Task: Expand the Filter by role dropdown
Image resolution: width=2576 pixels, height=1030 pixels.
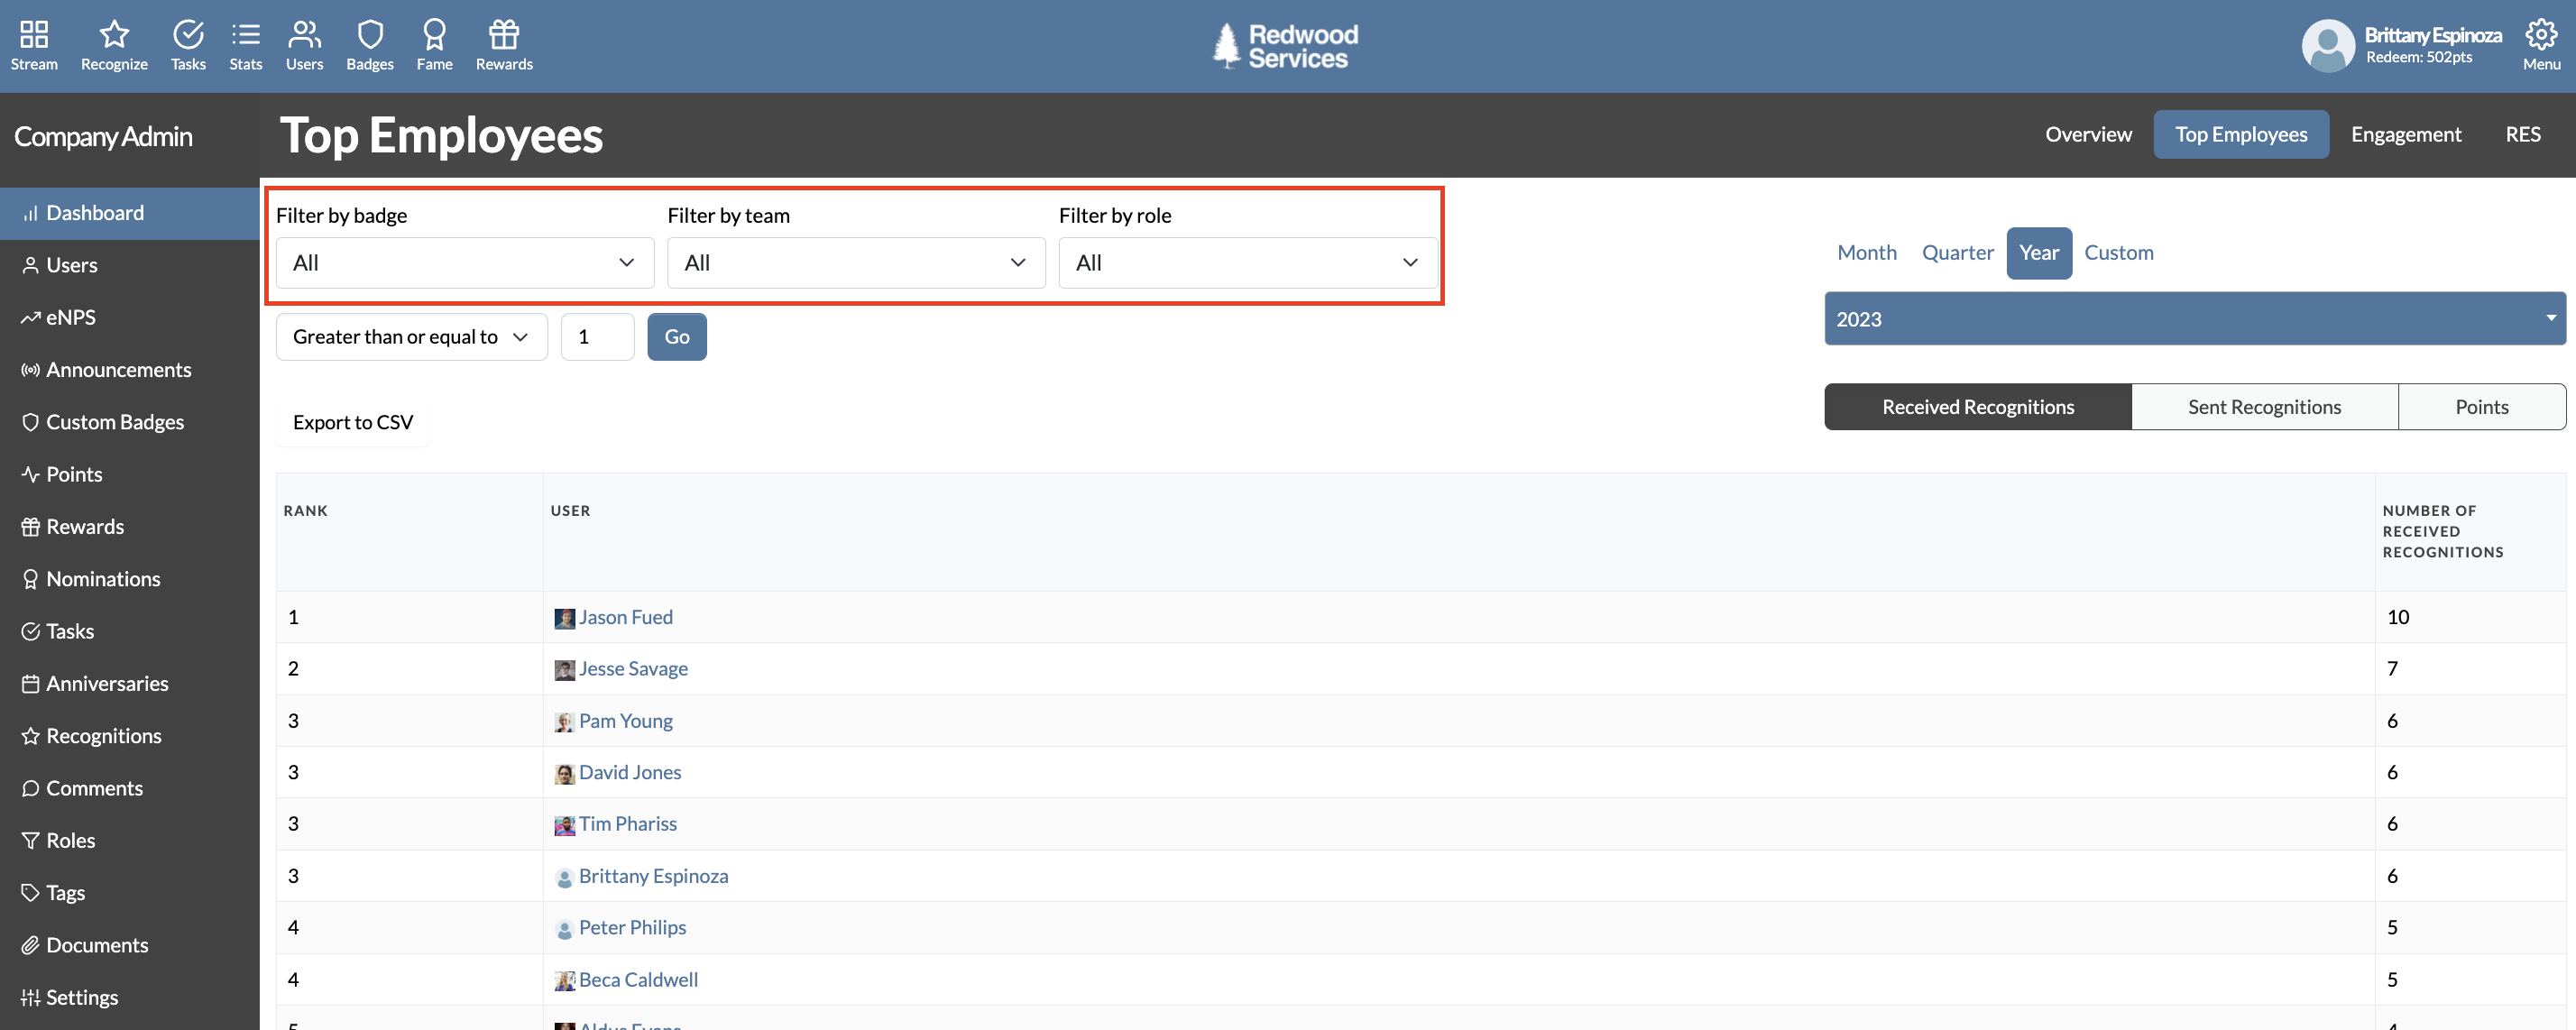Action: tap(1248, 263)
